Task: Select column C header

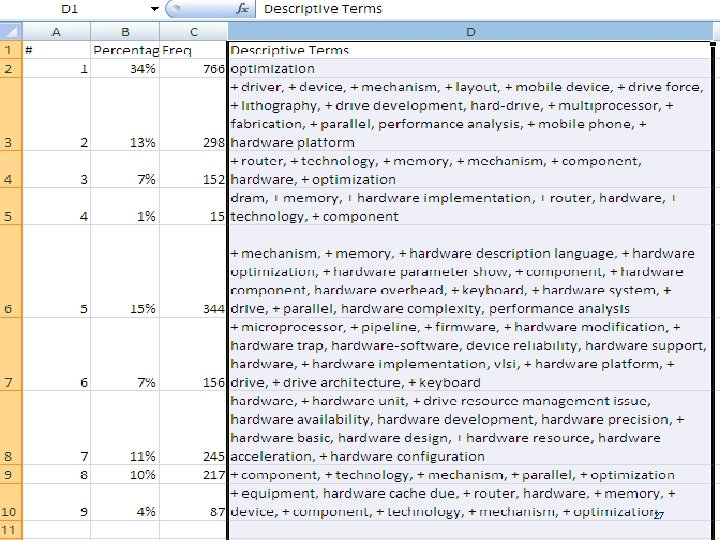Action: [x=194, y=32]
